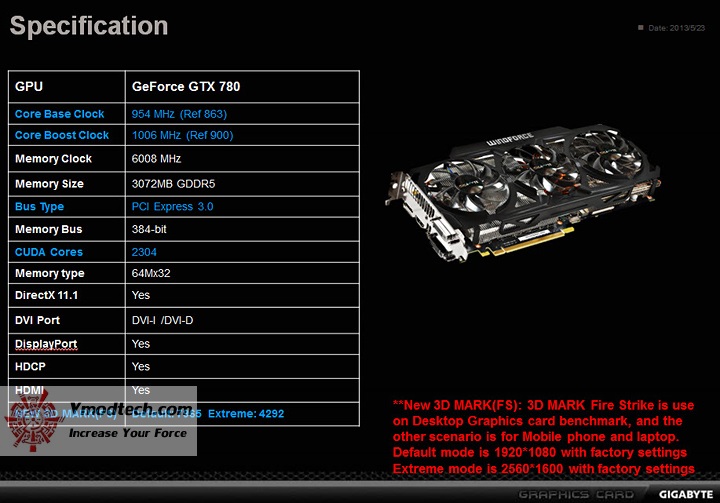Click the 'Memory Size' label
720x503 pixels.
(x=49, y=184)
